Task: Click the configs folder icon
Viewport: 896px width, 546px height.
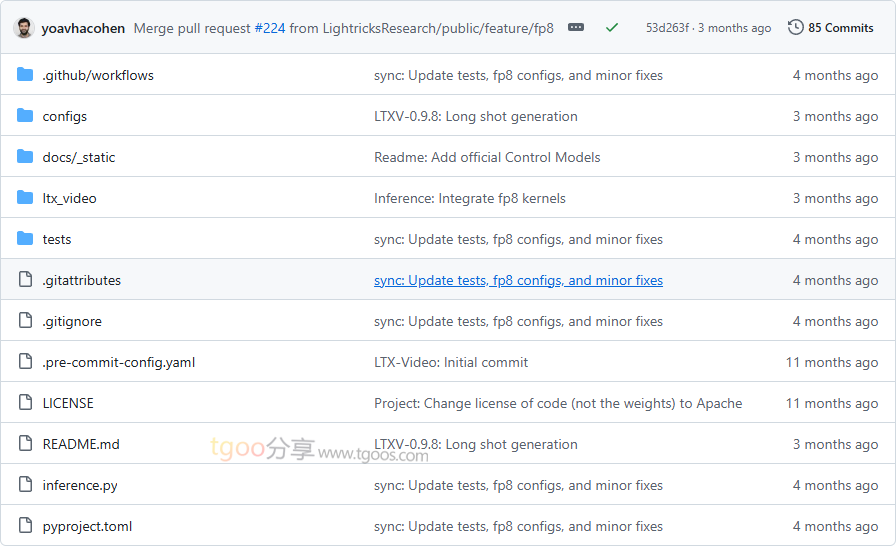Action: [25, 116]
